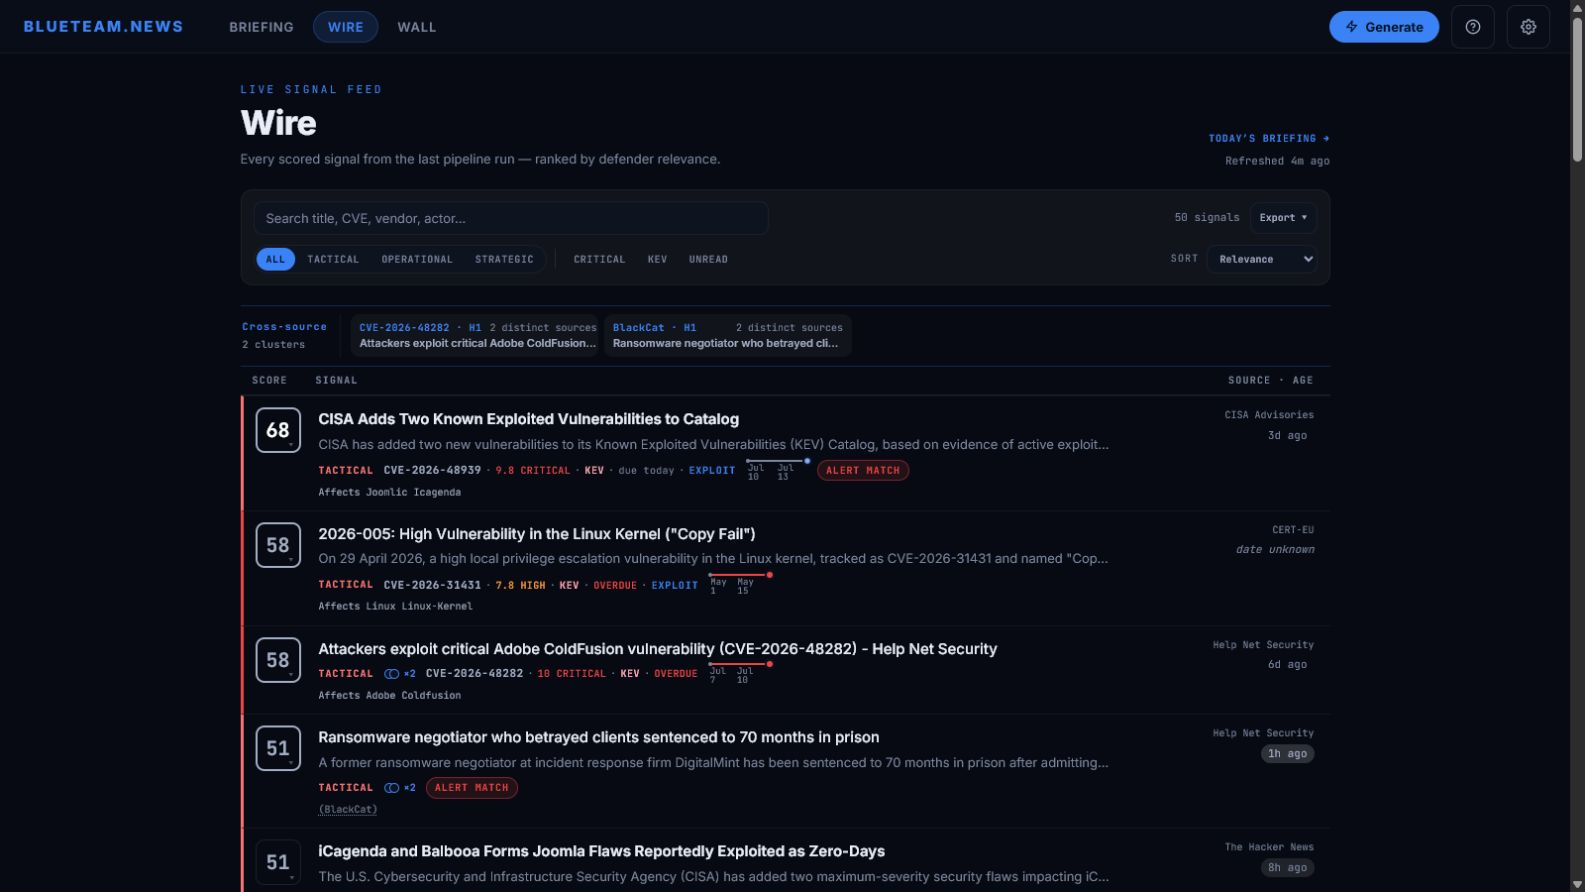1585x892 pixels.
Task: Open the Today's Briefing link
Action: pos(1269,138)
